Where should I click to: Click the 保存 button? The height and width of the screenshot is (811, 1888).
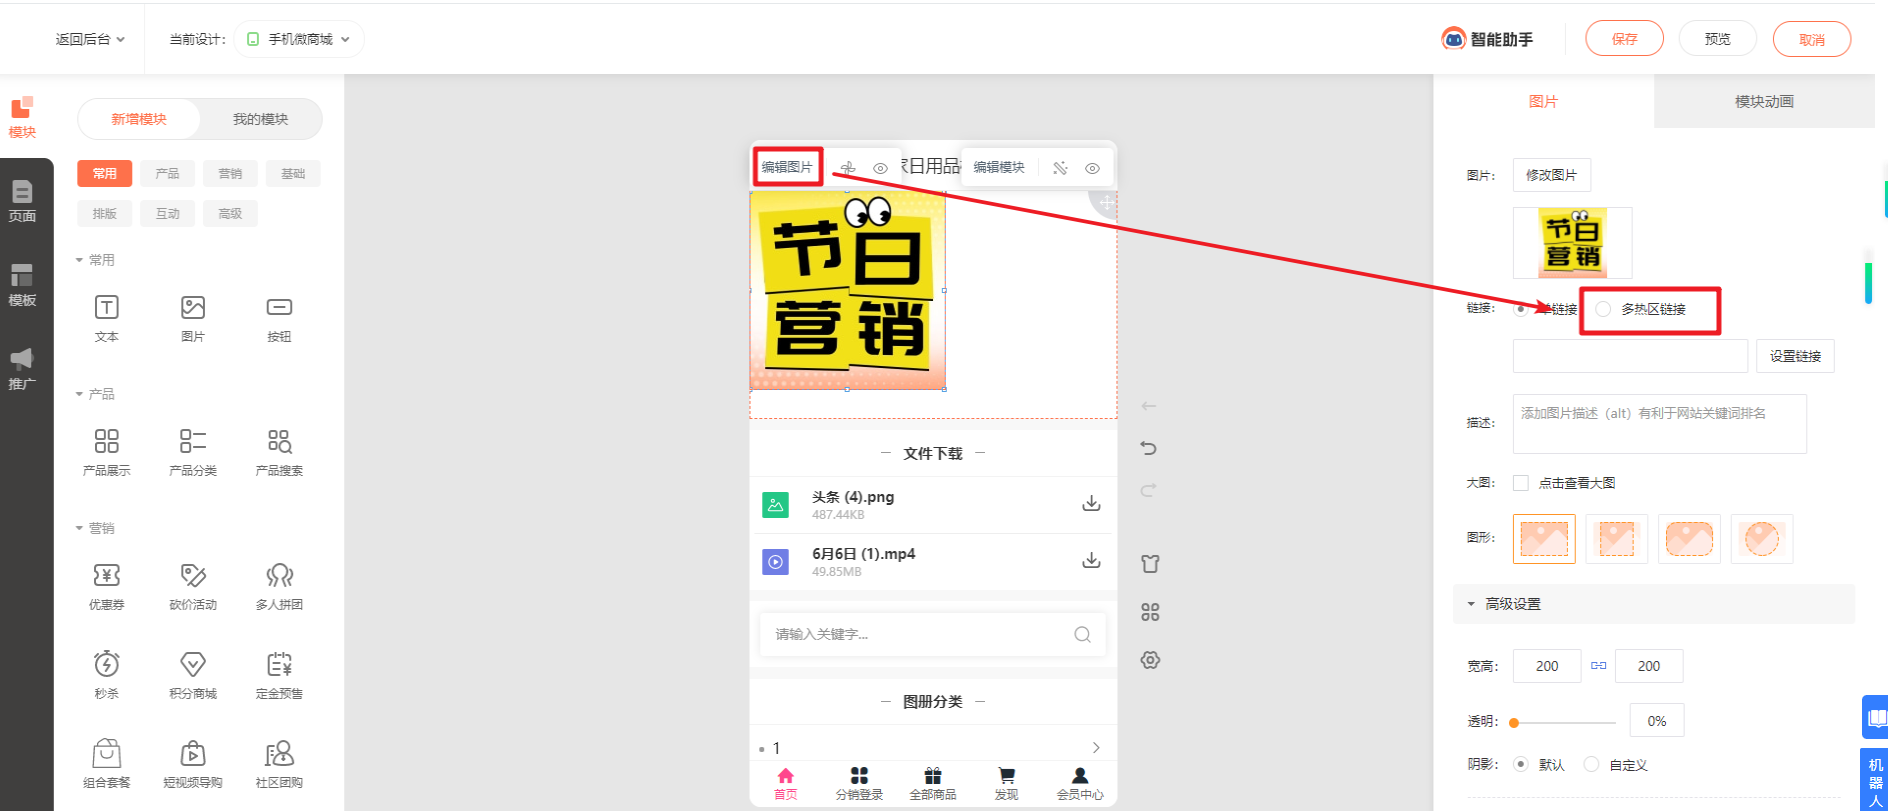click(1624, 39)
